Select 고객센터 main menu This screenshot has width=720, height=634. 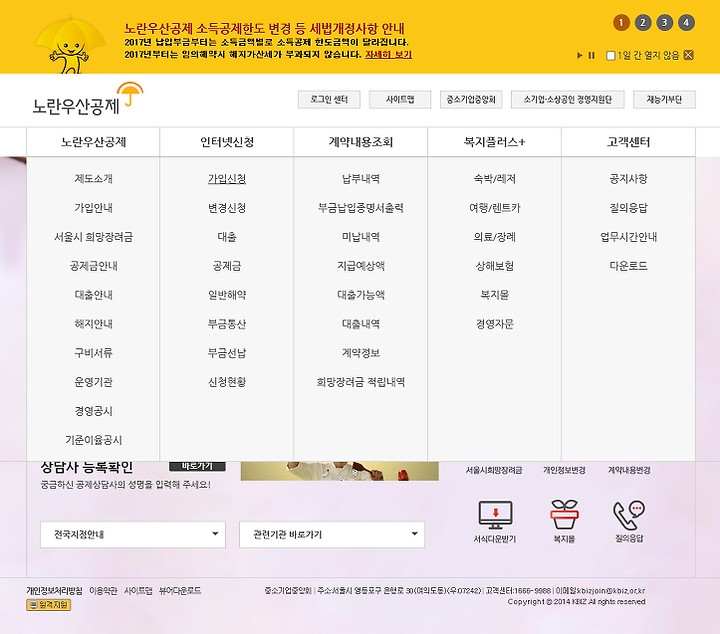[628, 142]
